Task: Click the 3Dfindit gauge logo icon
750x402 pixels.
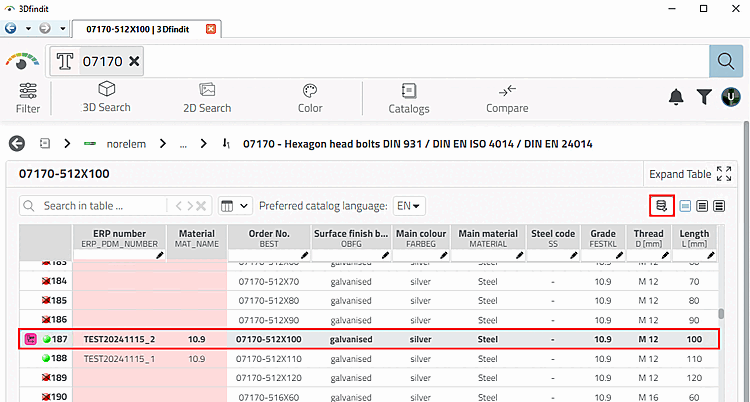Action: tap(22, 61)
